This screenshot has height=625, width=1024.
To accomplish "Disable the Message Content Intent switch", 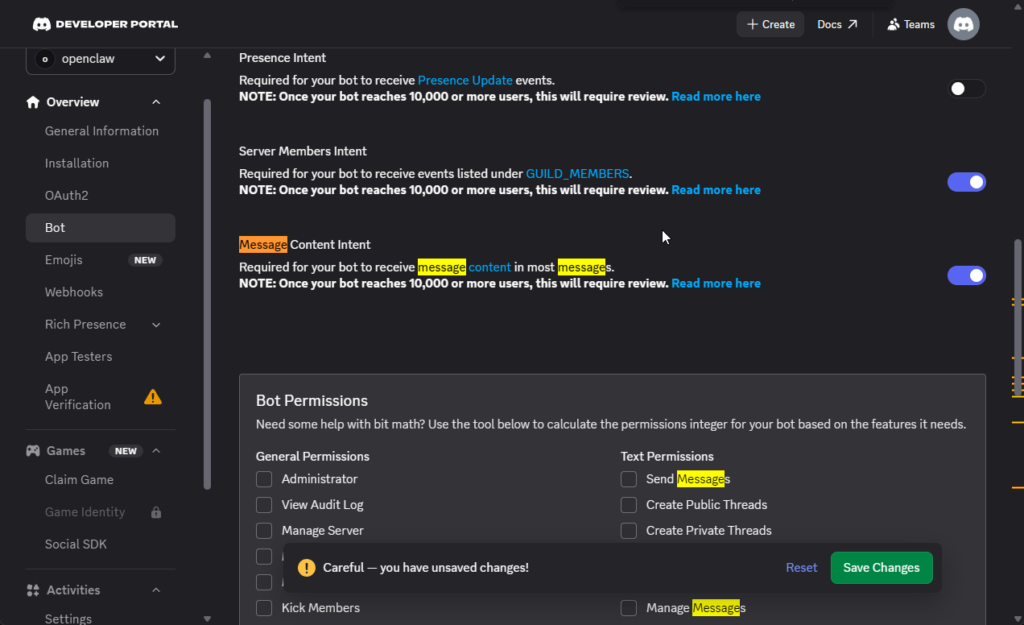I will 966,276.
